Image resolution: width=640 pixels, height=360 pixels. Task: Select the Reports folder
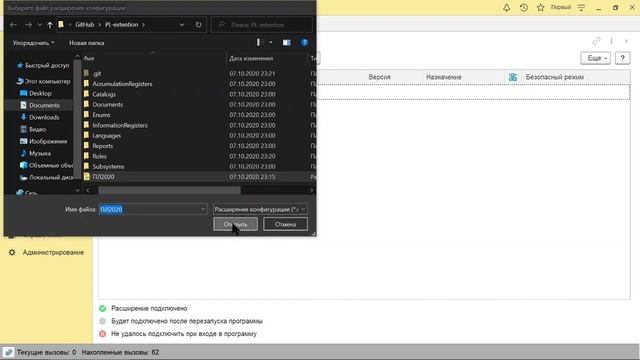[102, 146]
